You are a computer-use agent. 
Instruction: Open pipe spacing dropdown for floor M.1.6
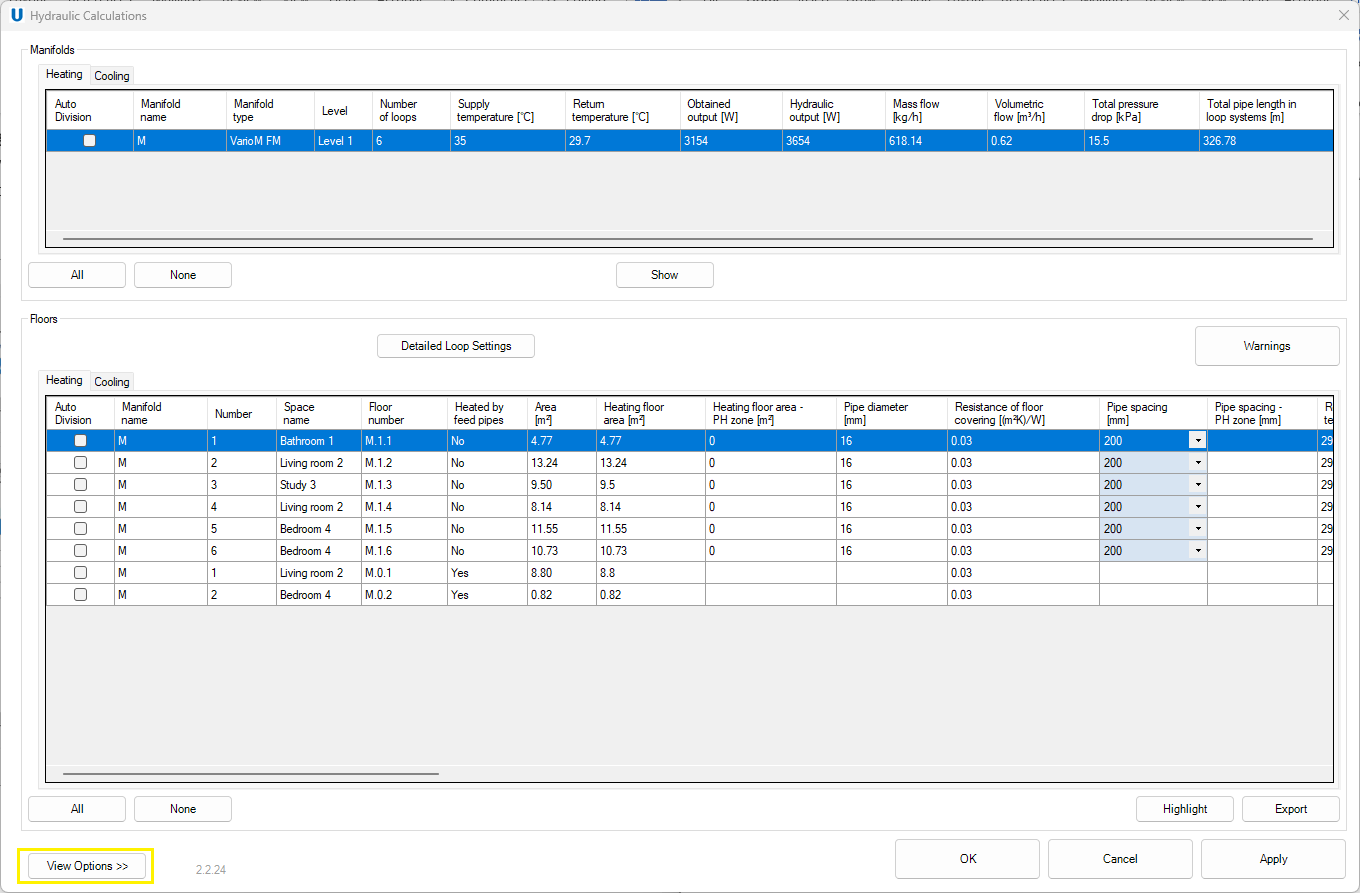point(1197,550)
